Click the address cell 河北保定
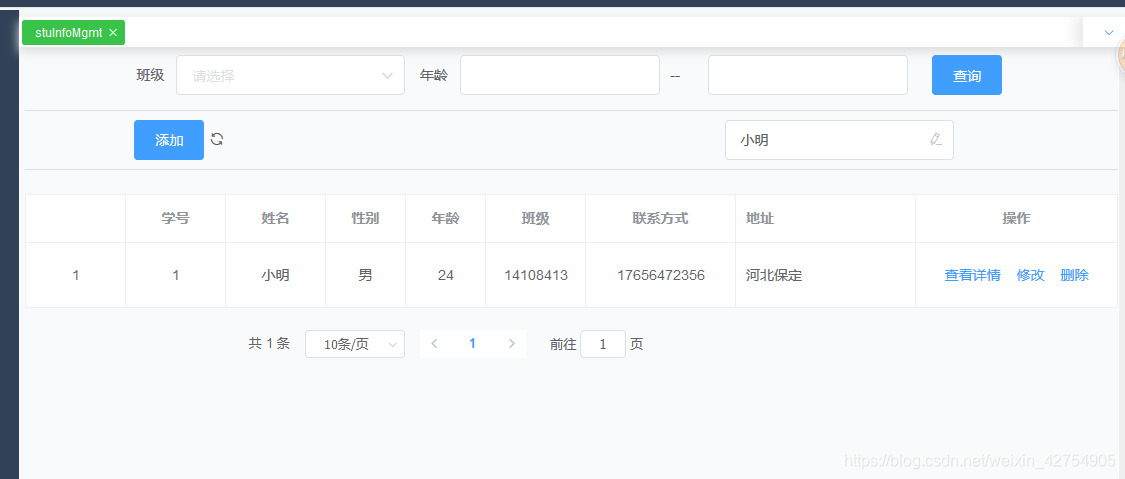The image size is (1125, 479). (x=825, y=275)
